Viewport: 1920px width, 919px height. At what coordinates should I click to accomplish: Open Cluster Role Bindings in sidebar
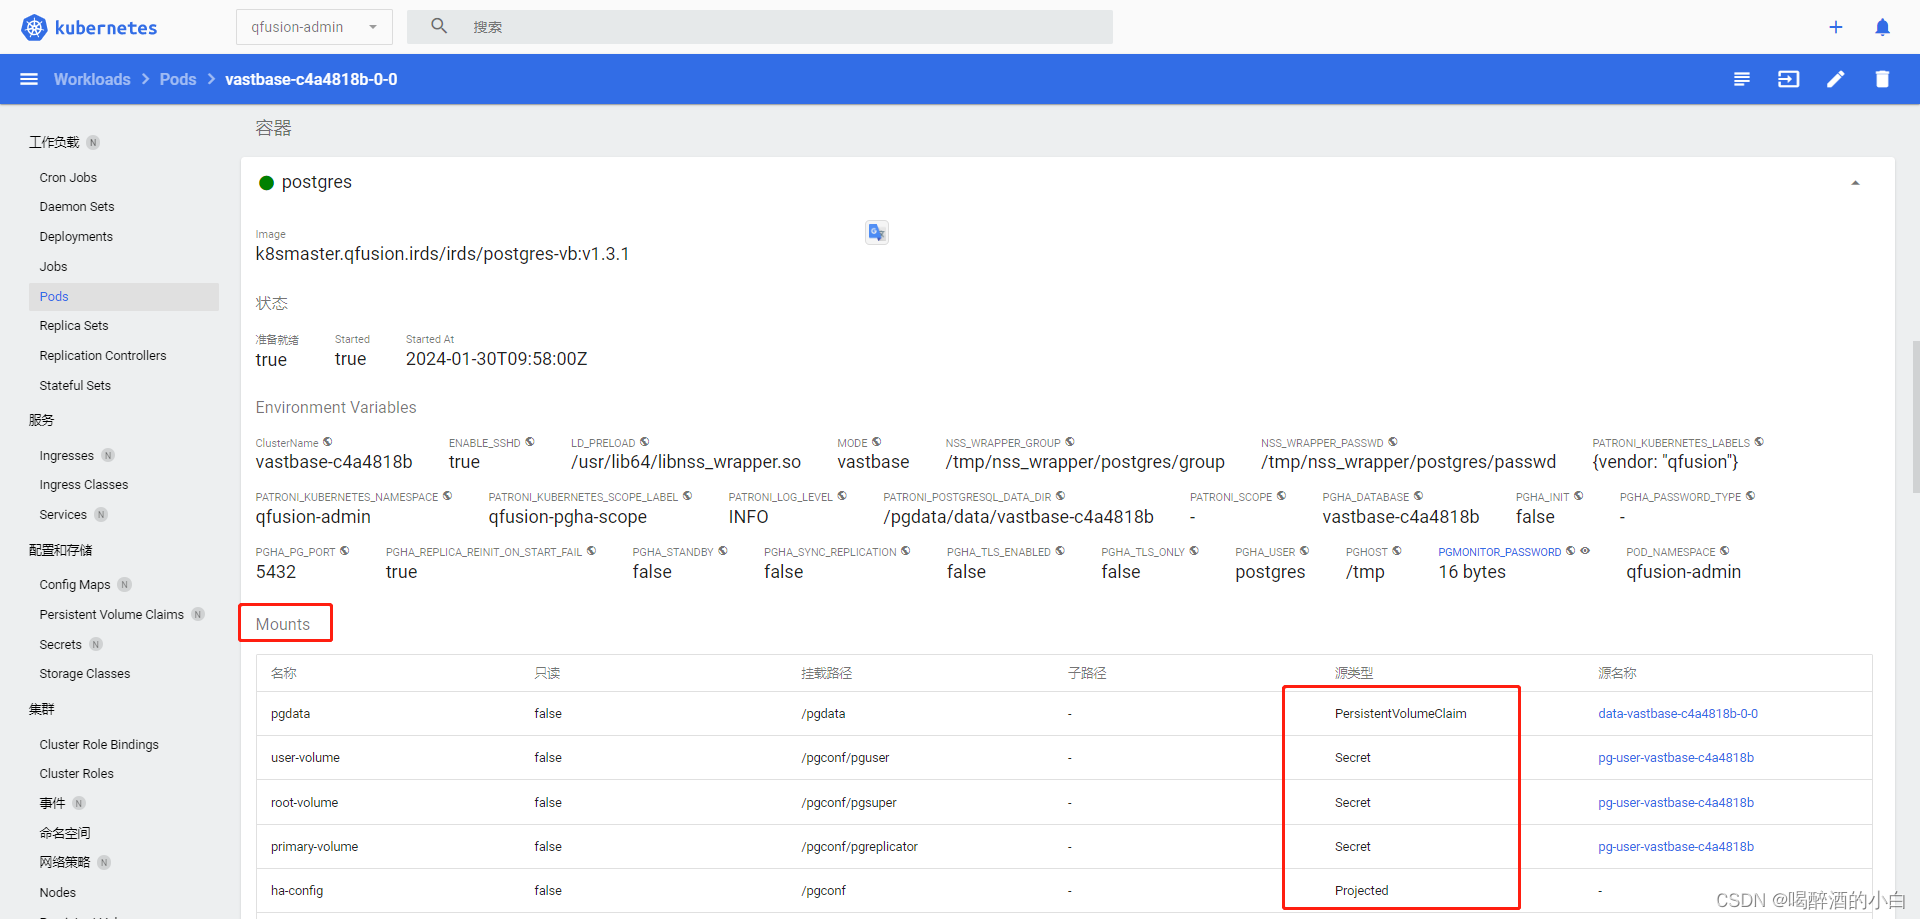(x=99, y=745)
